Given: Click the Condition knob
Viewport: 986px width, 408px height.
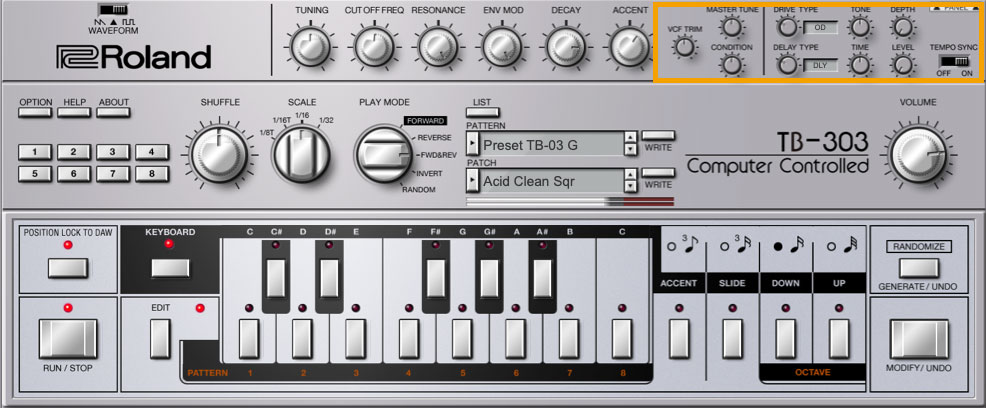Looking at the screenshot, I should tap(731, 64).
